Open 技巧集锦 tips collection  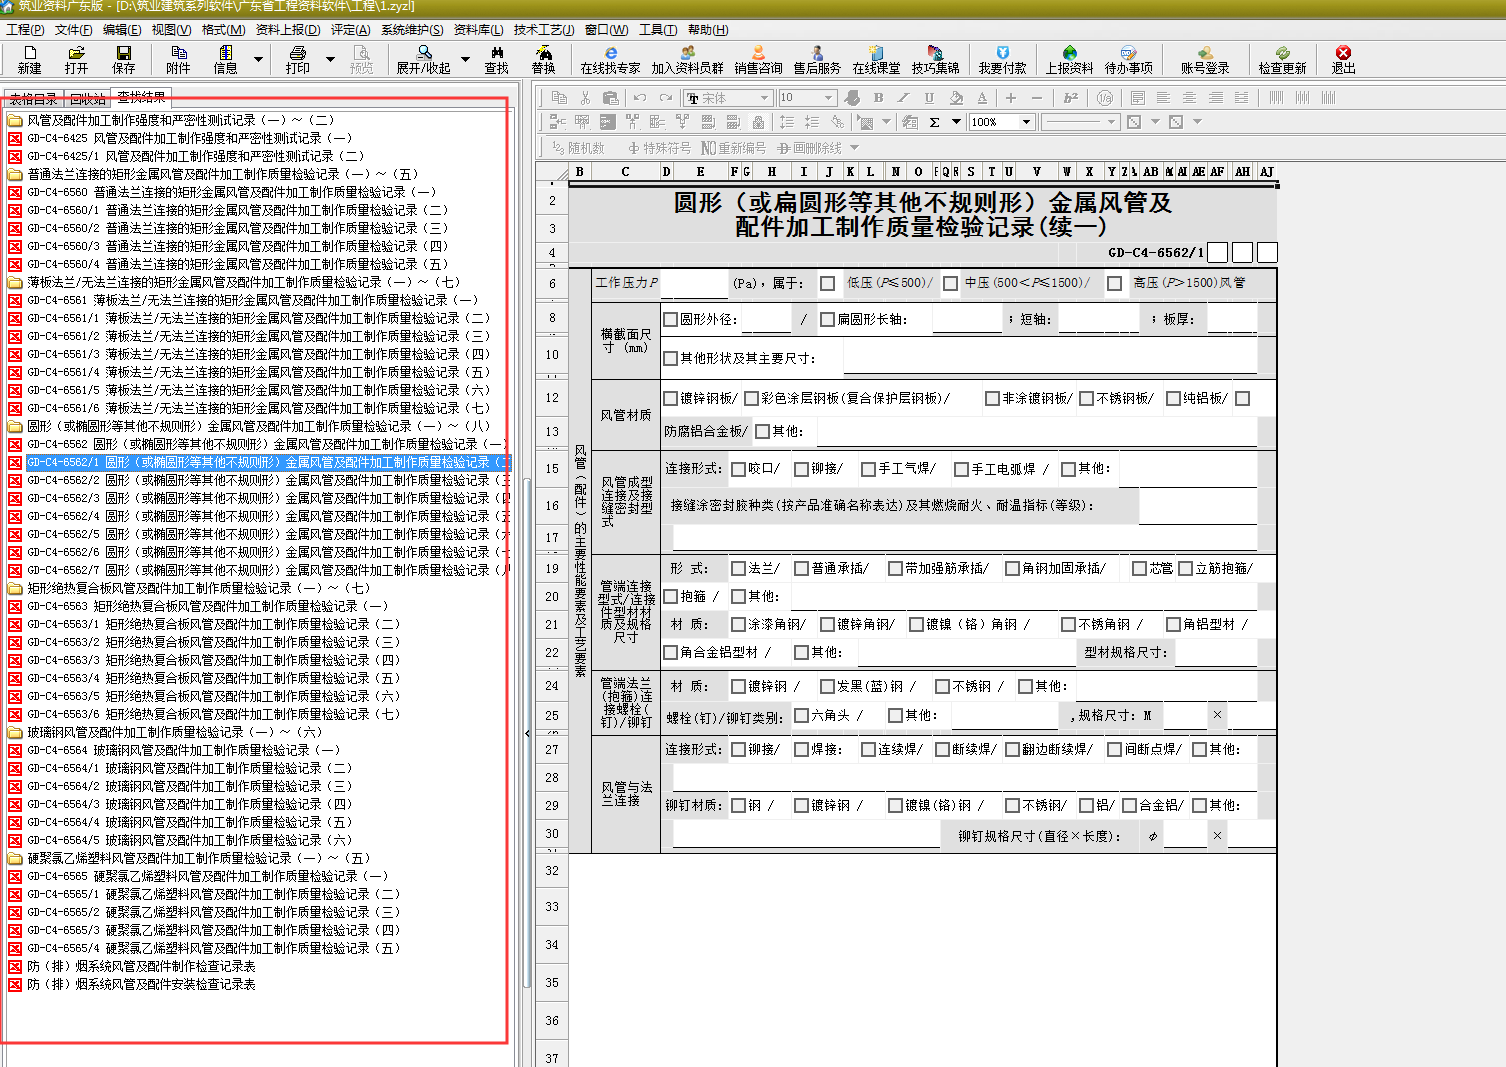(935, 59)
